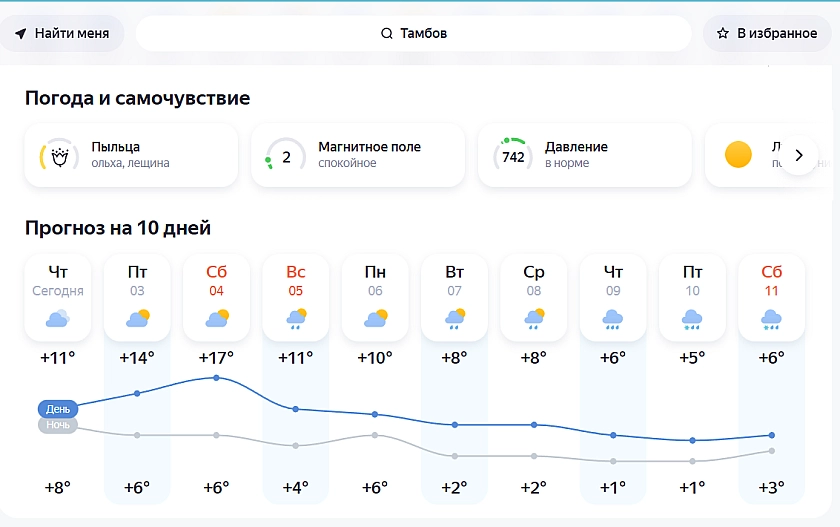Click the search magnifier icon
Image resolution: width=840 pixels, height=527 pixels.
tap(387, 34)
